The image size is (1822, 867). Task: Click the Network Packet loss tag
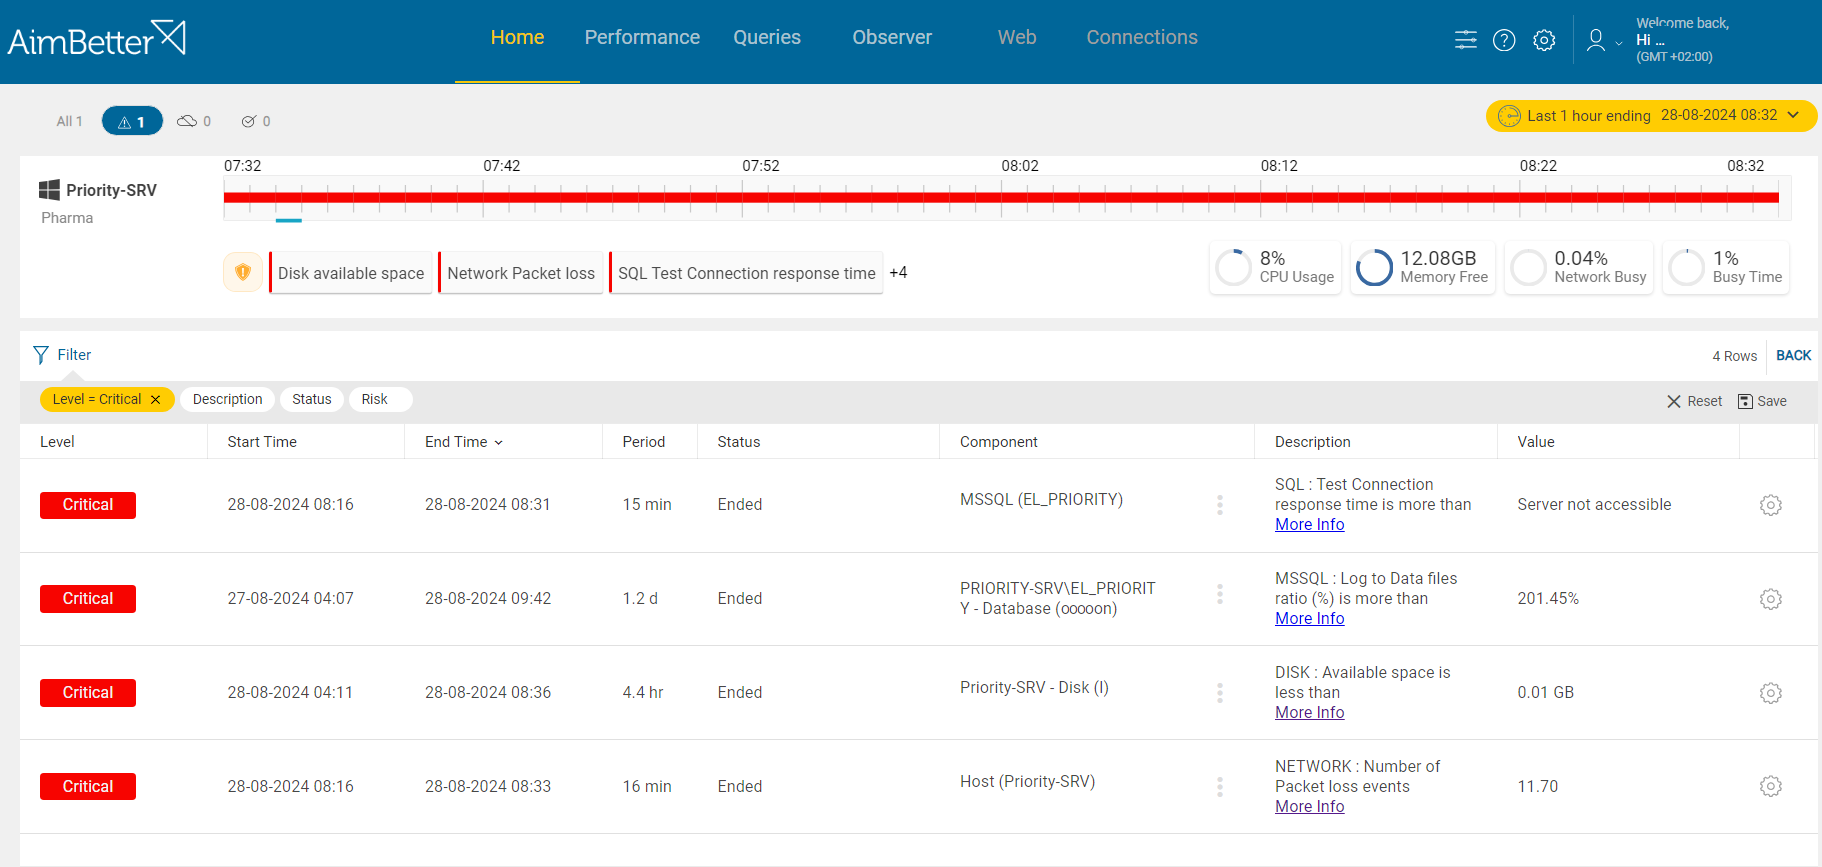point(521,272)
